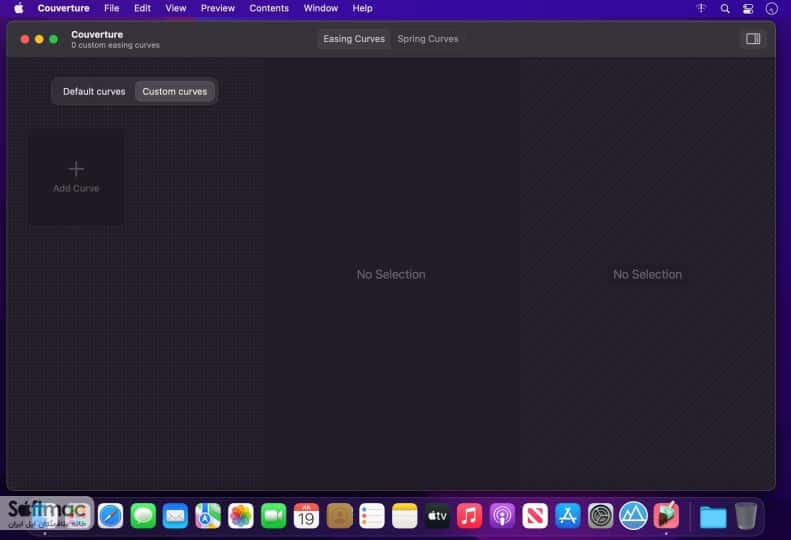Open Maps from the dock
Image resolution: width=791 pixels, height=540 pixels.
point(208,516)
